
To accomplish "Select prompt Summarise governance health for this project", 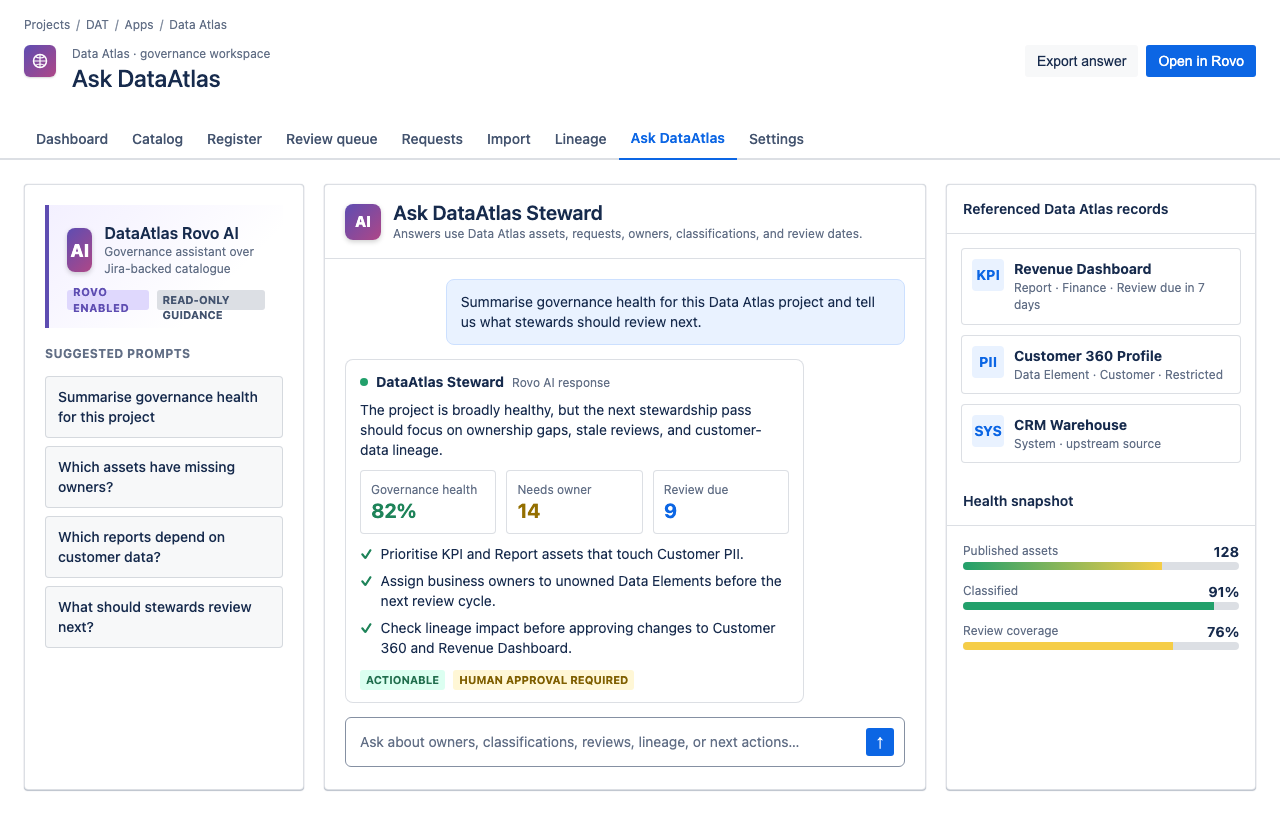I will click(x=164, y=407).
